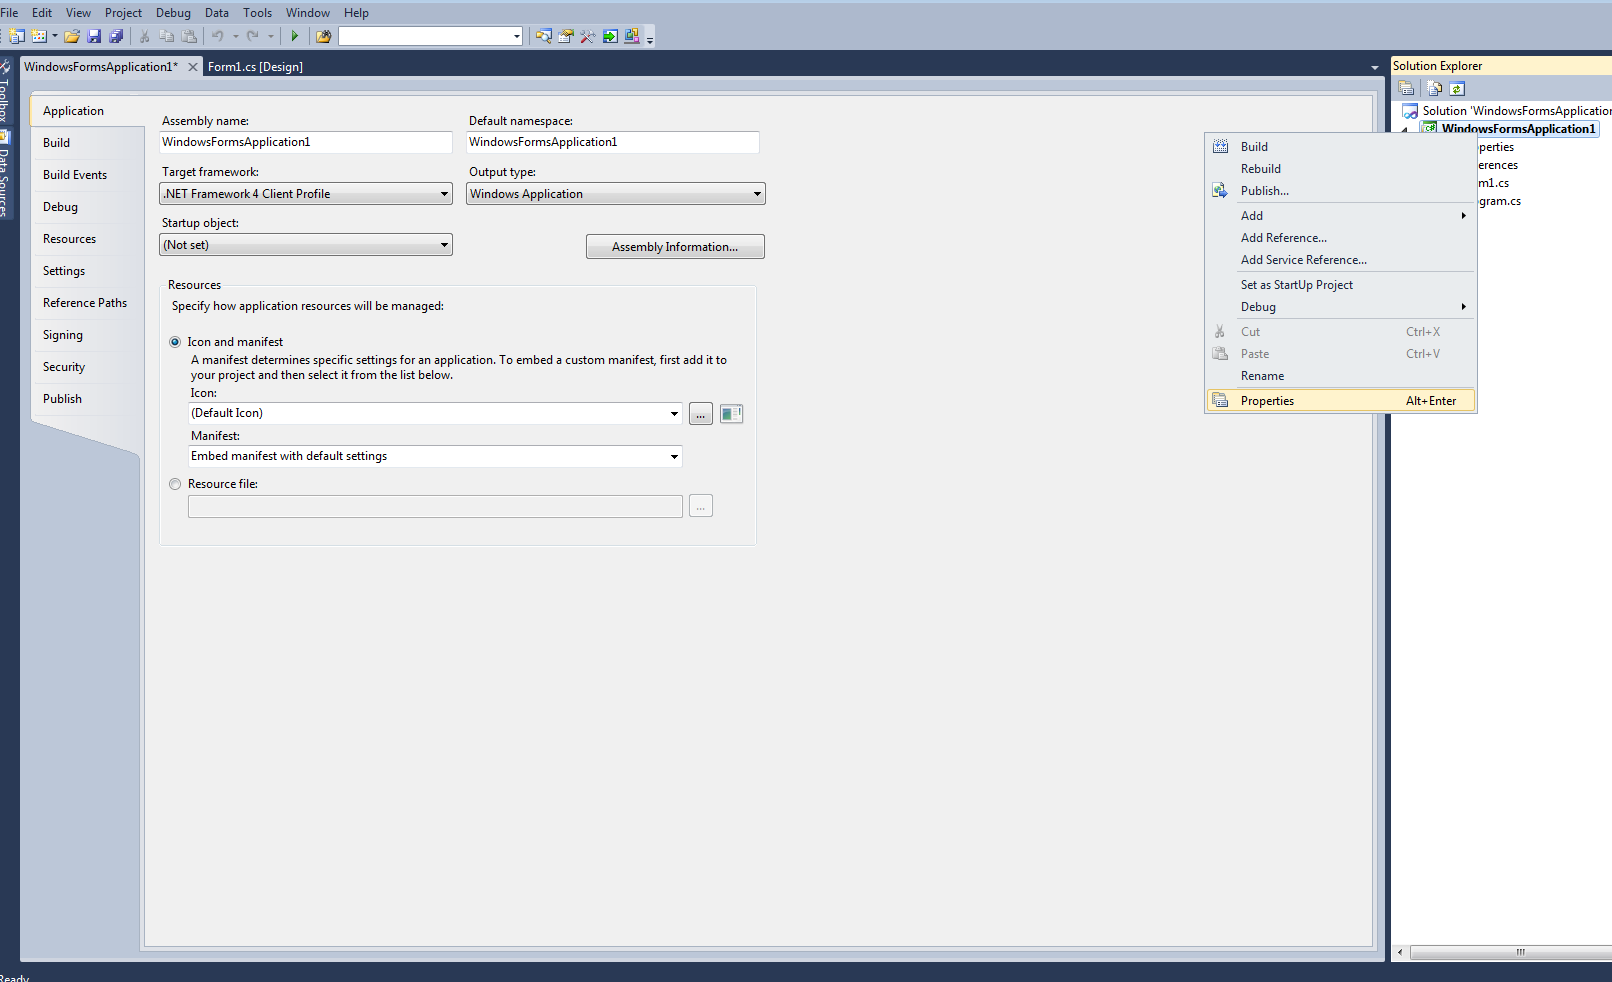This screenshot has height=982, width=1612.
Task: Open the Tools menu
Action: (257, 13)
